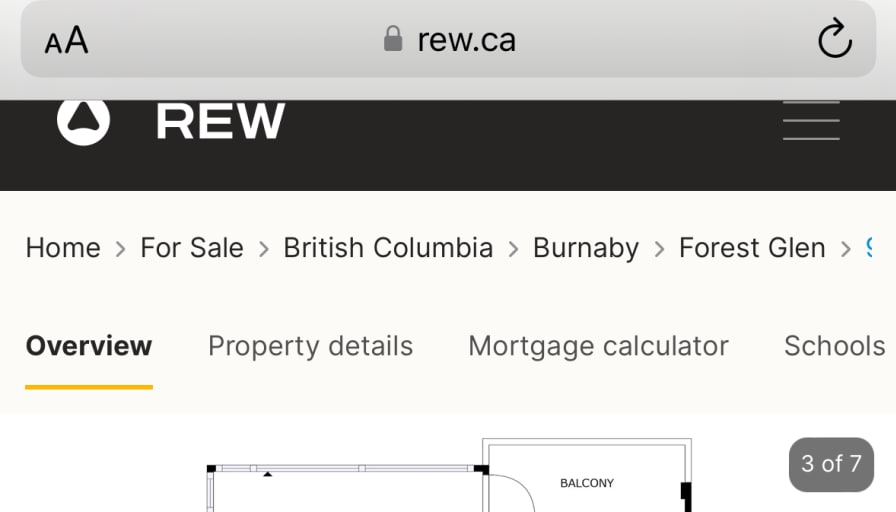The image size is (896, 512).
Task: Tap the 3 of 7 photo counter
Action: click(831, 464)
